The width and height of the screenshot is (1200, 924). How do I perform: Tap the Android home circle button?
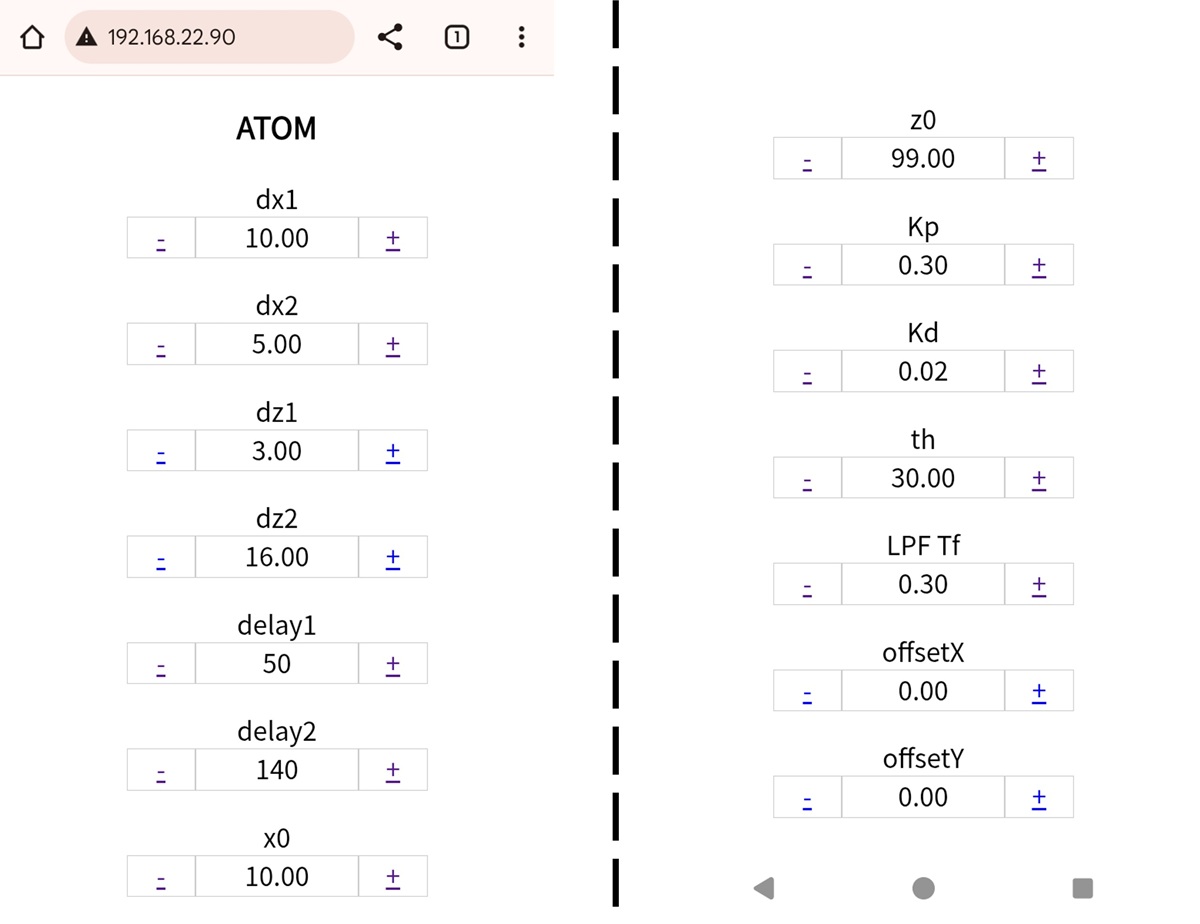coord(923,888)
